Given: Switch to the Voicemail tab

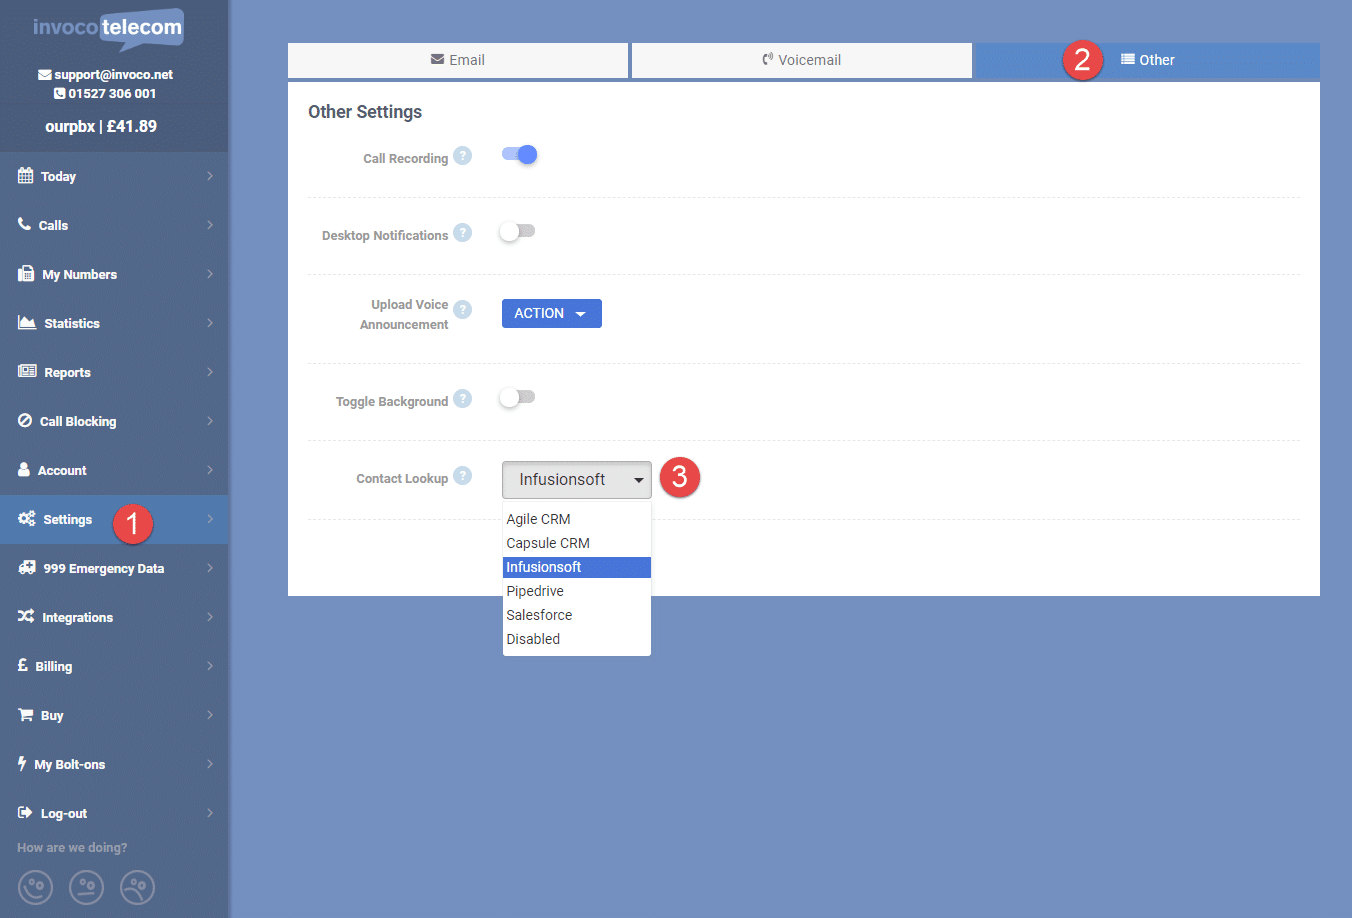Looking at the screenshot, I should point(802,60).
